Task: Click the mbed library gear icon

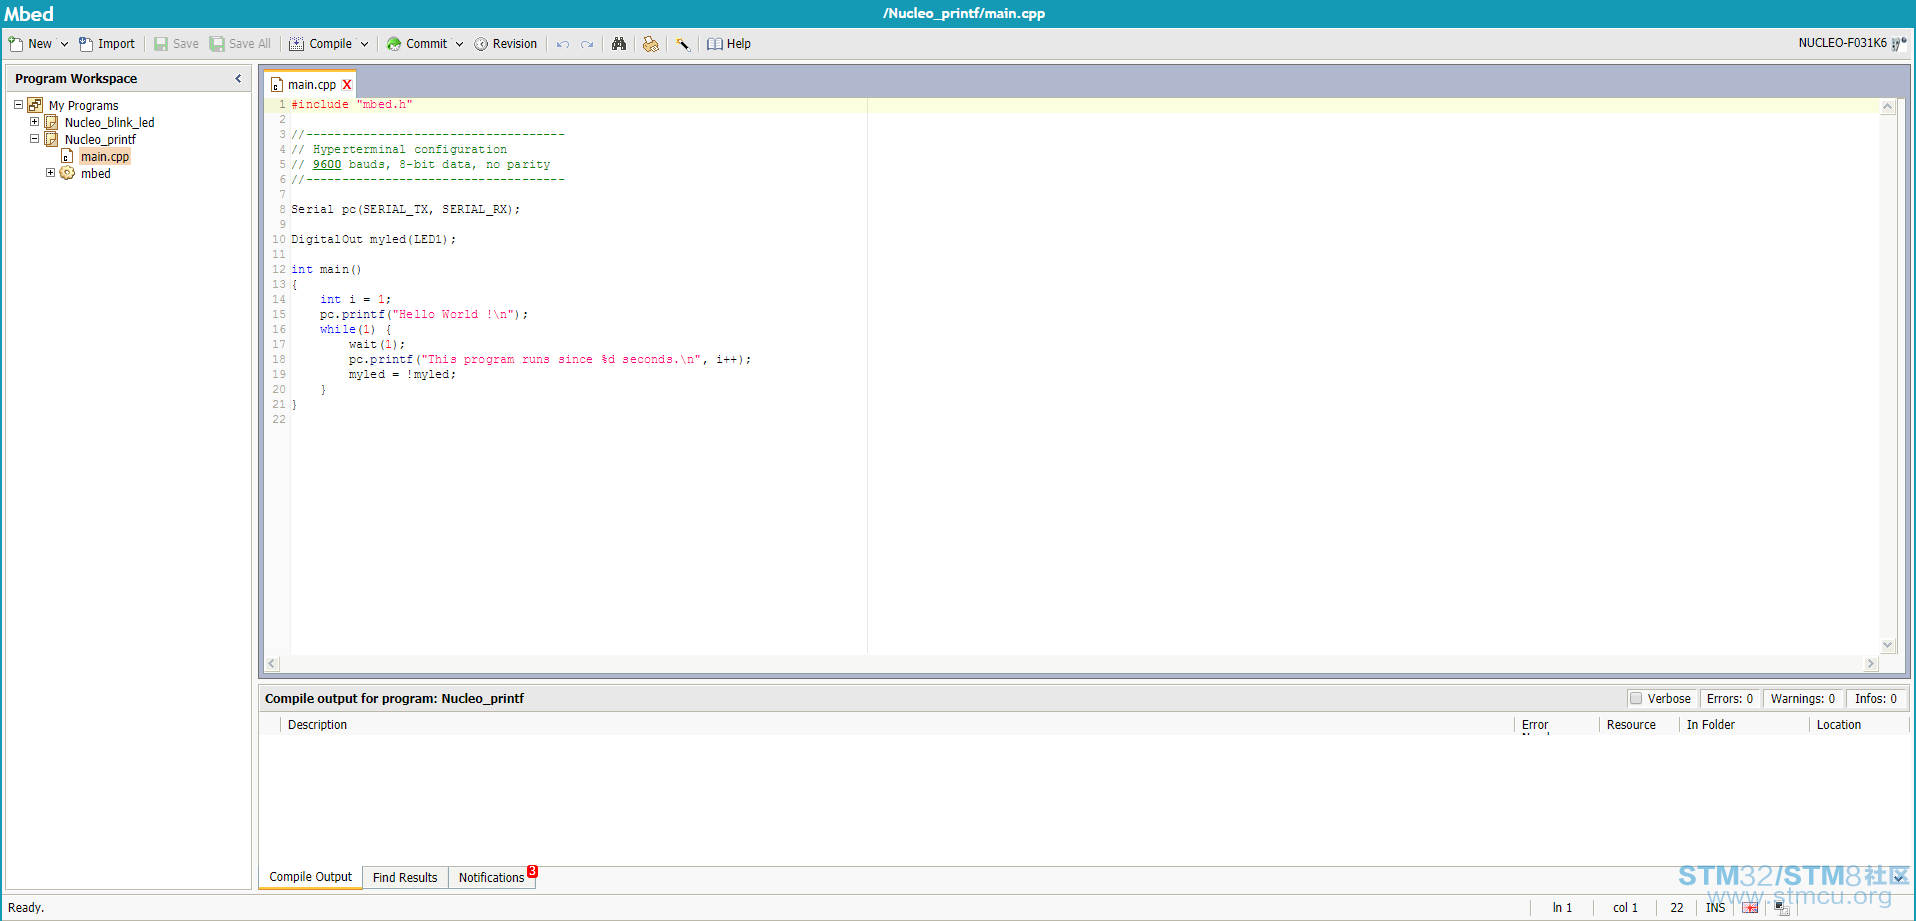Action: [x=67, y=173]
